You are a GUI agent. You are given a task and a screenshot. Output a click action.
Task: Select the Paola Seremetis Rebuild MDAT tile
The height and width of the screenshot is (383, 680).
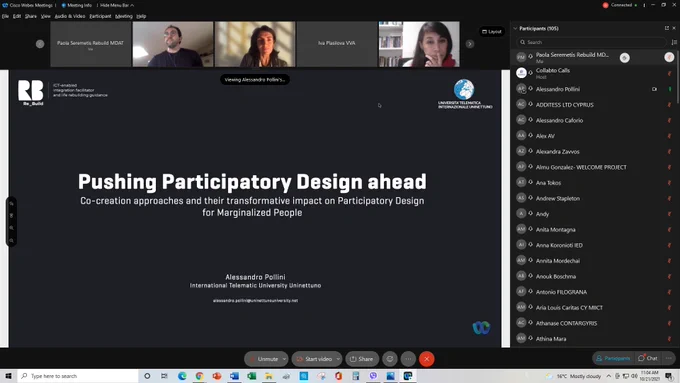pos(90,44)
